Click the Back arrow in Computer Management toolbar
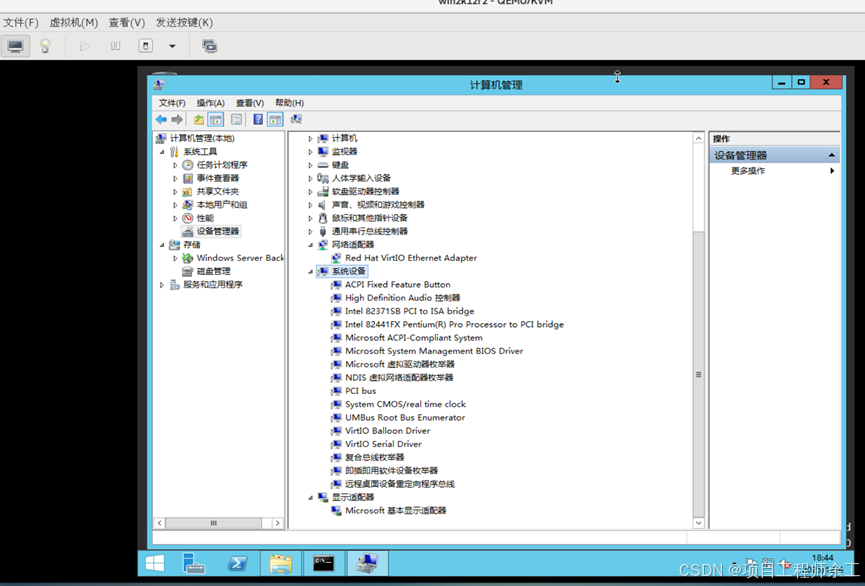 161,119
